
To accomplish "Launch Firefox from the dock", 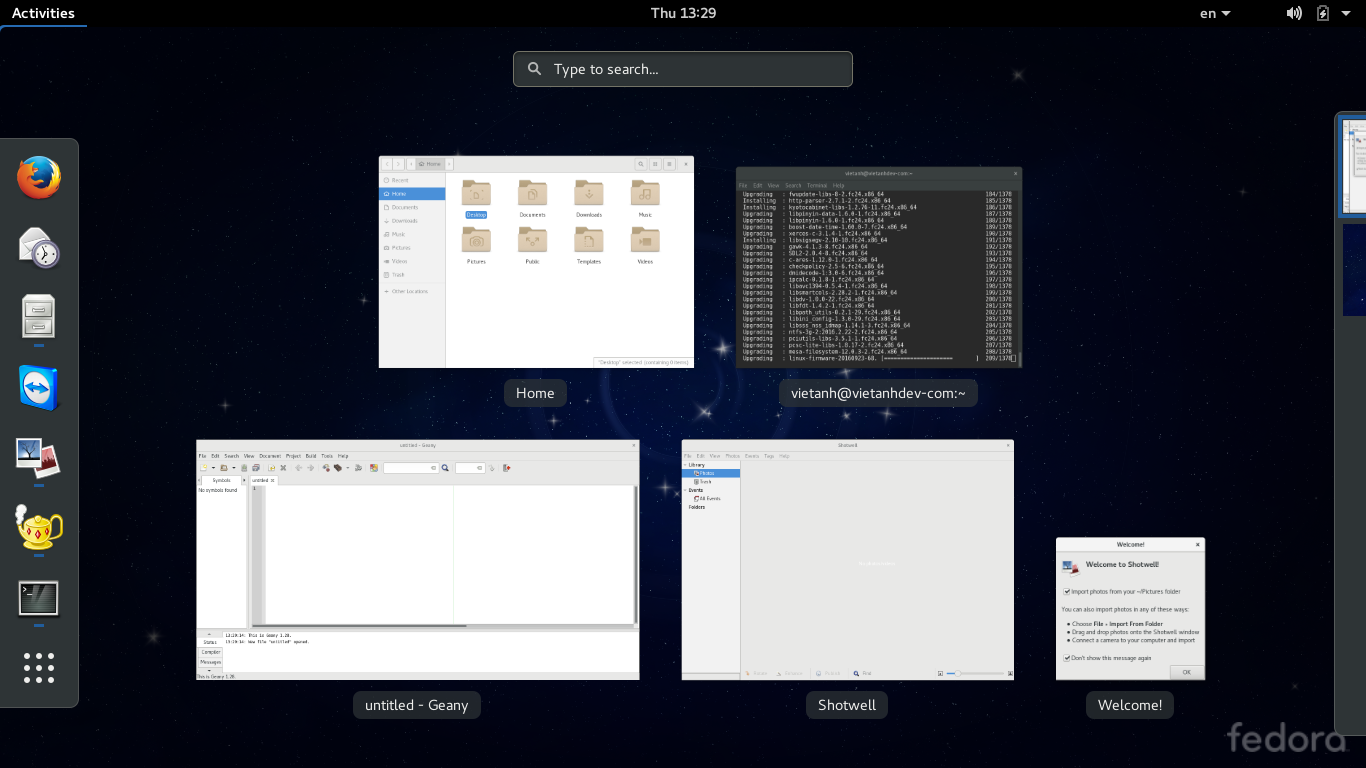I will (39, 178).
